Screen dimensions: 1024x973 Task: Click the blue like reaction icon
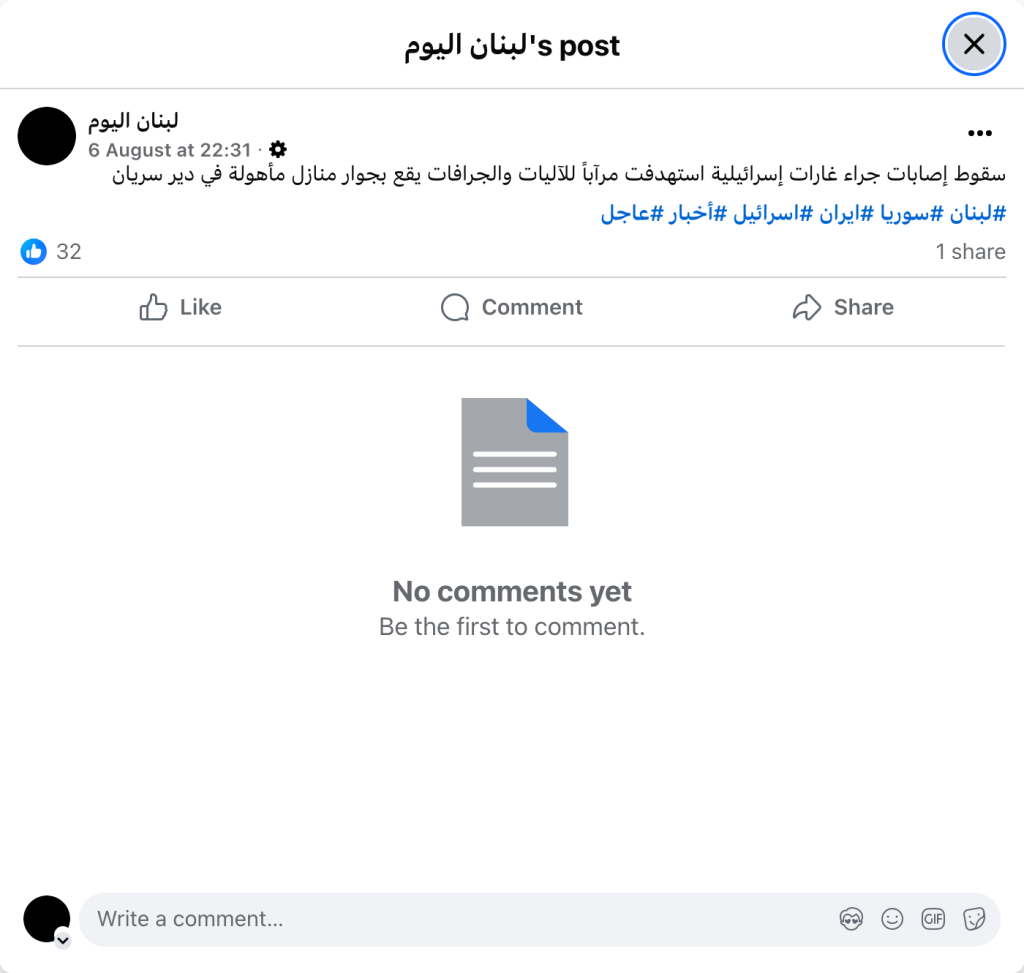pyautogui.click(x=33, y=251)
